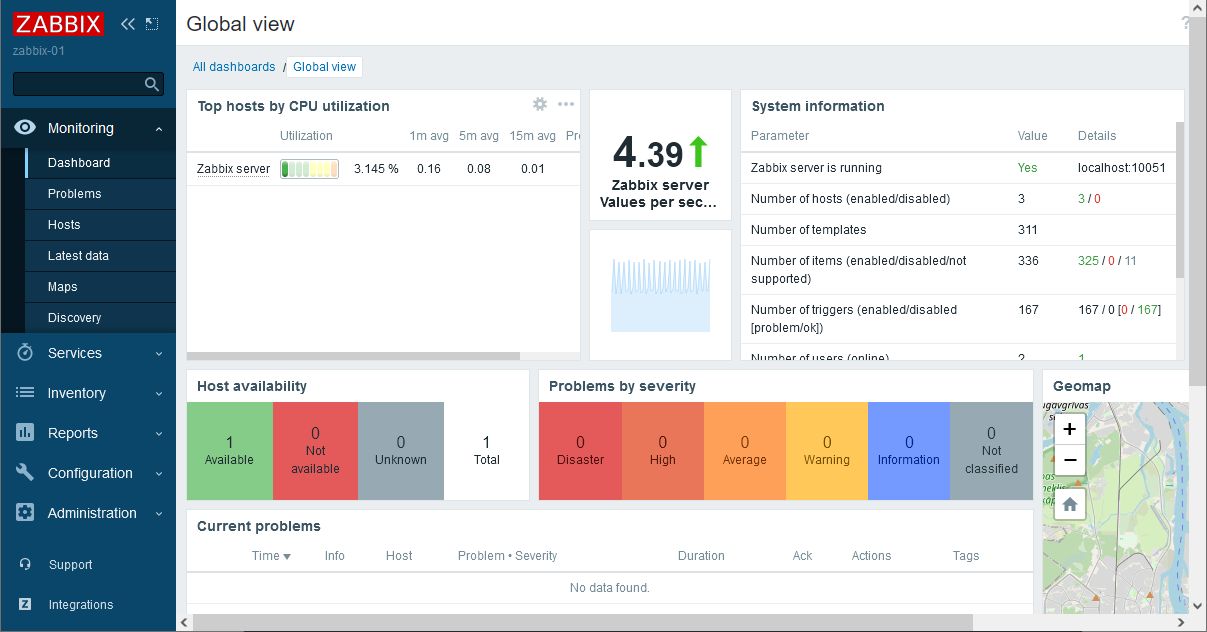This screenshot has height=632, width=1207.
Task: Click the localhost:10051 details value
Action: click(1121, 168)
